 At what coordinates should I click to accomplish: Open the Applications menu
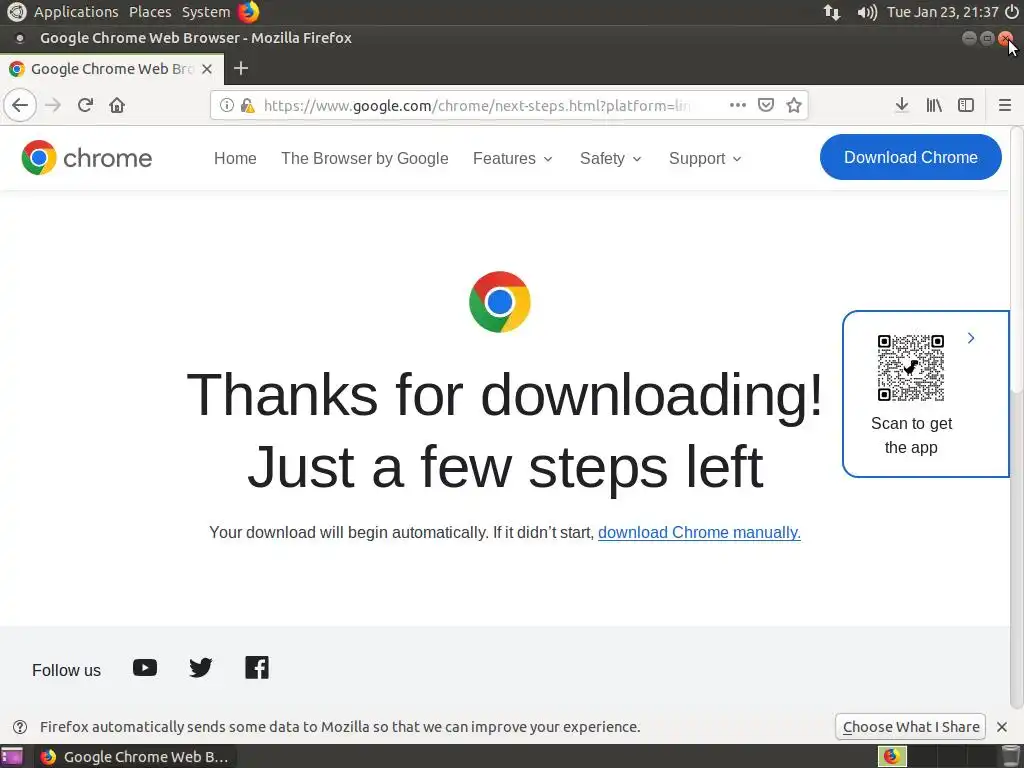click(76, 12)
